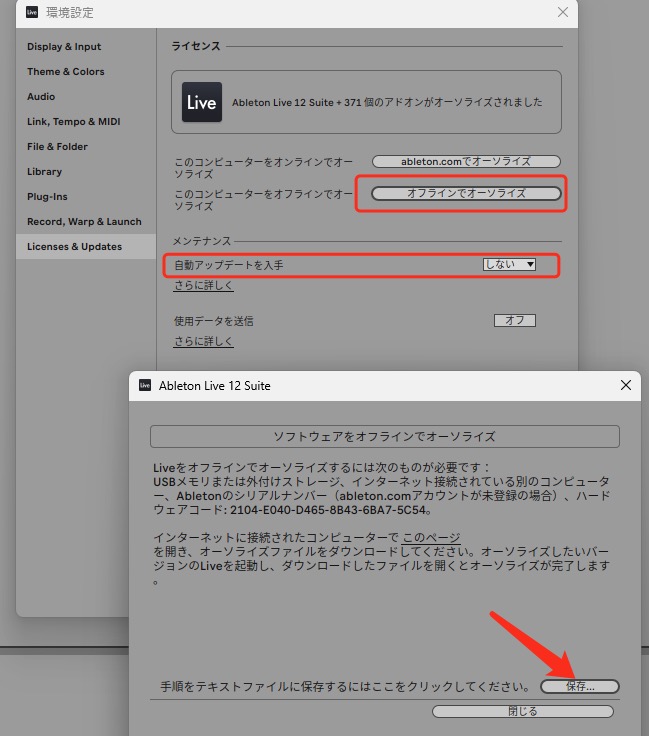649x736 pixels.
Task: Open さらに詳しく link under usage data
Action: [203, 341]
